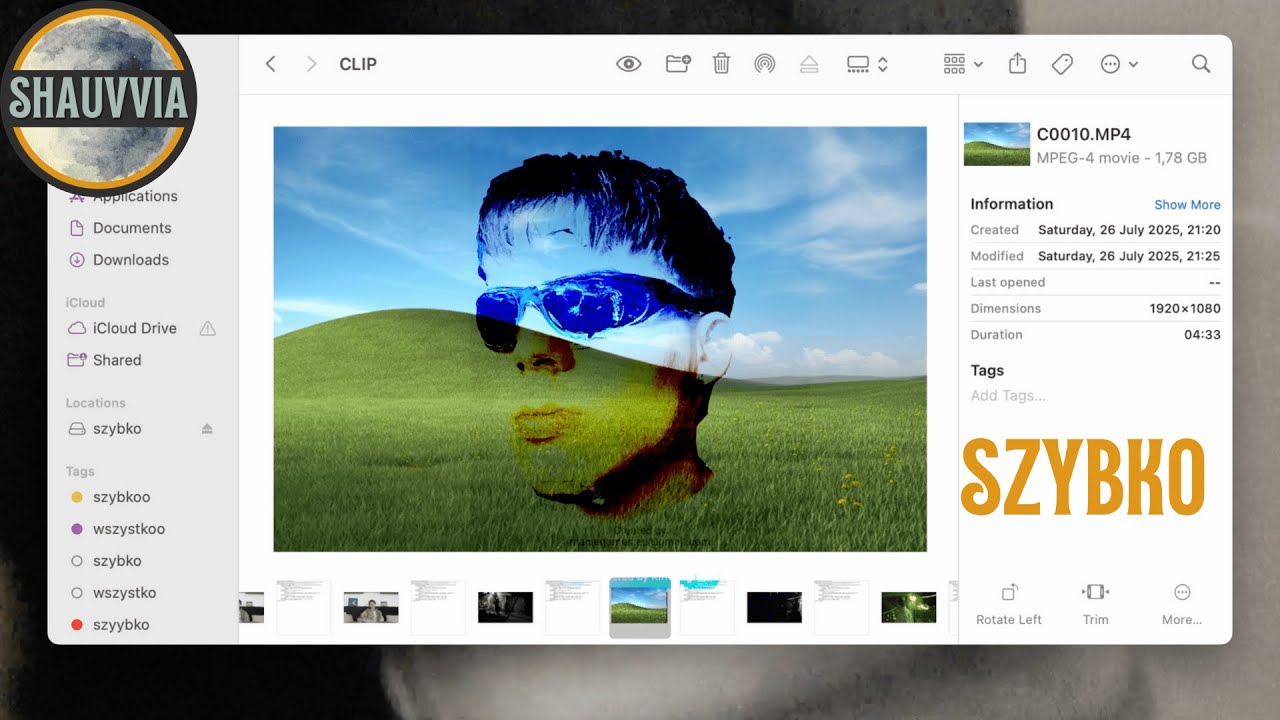Image resolution: width=1280 pixels, height=720 pixels.
Task: Click the toolbar Eject icon
Action: (809, 64)
